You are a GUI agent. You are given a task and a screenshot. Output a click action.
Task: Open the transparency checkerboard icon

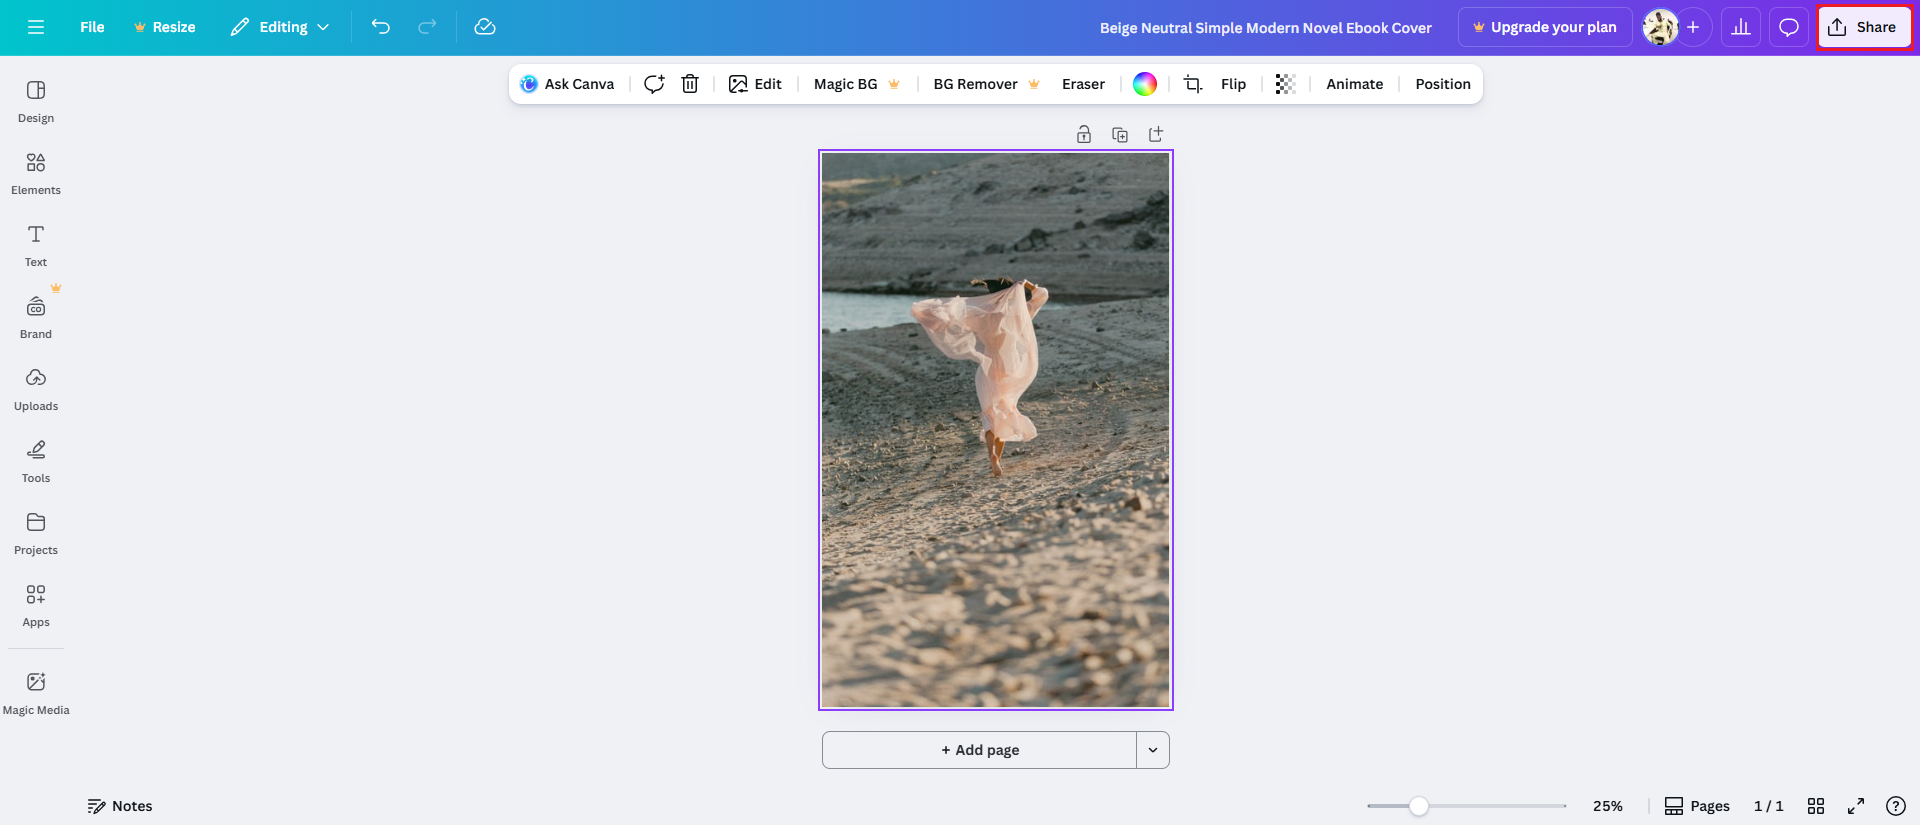pyautogui.click(x=1285, y=84)
